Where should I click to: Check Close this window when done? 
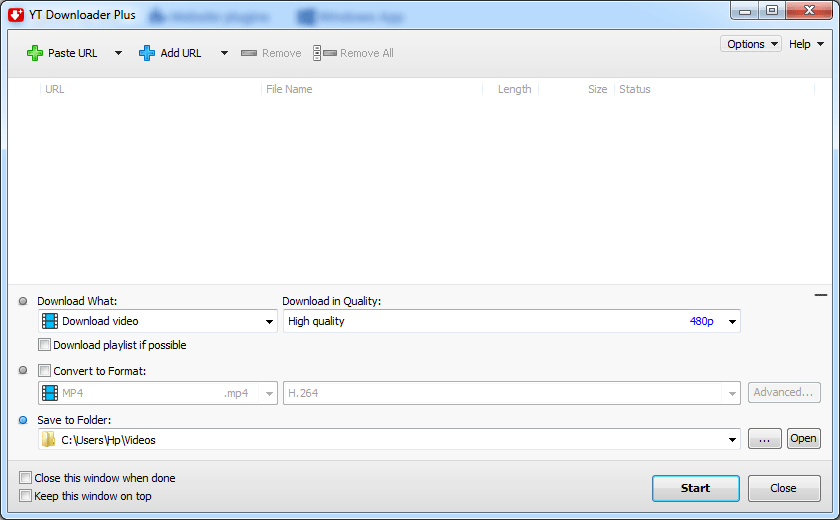click(x=25, y=477)
